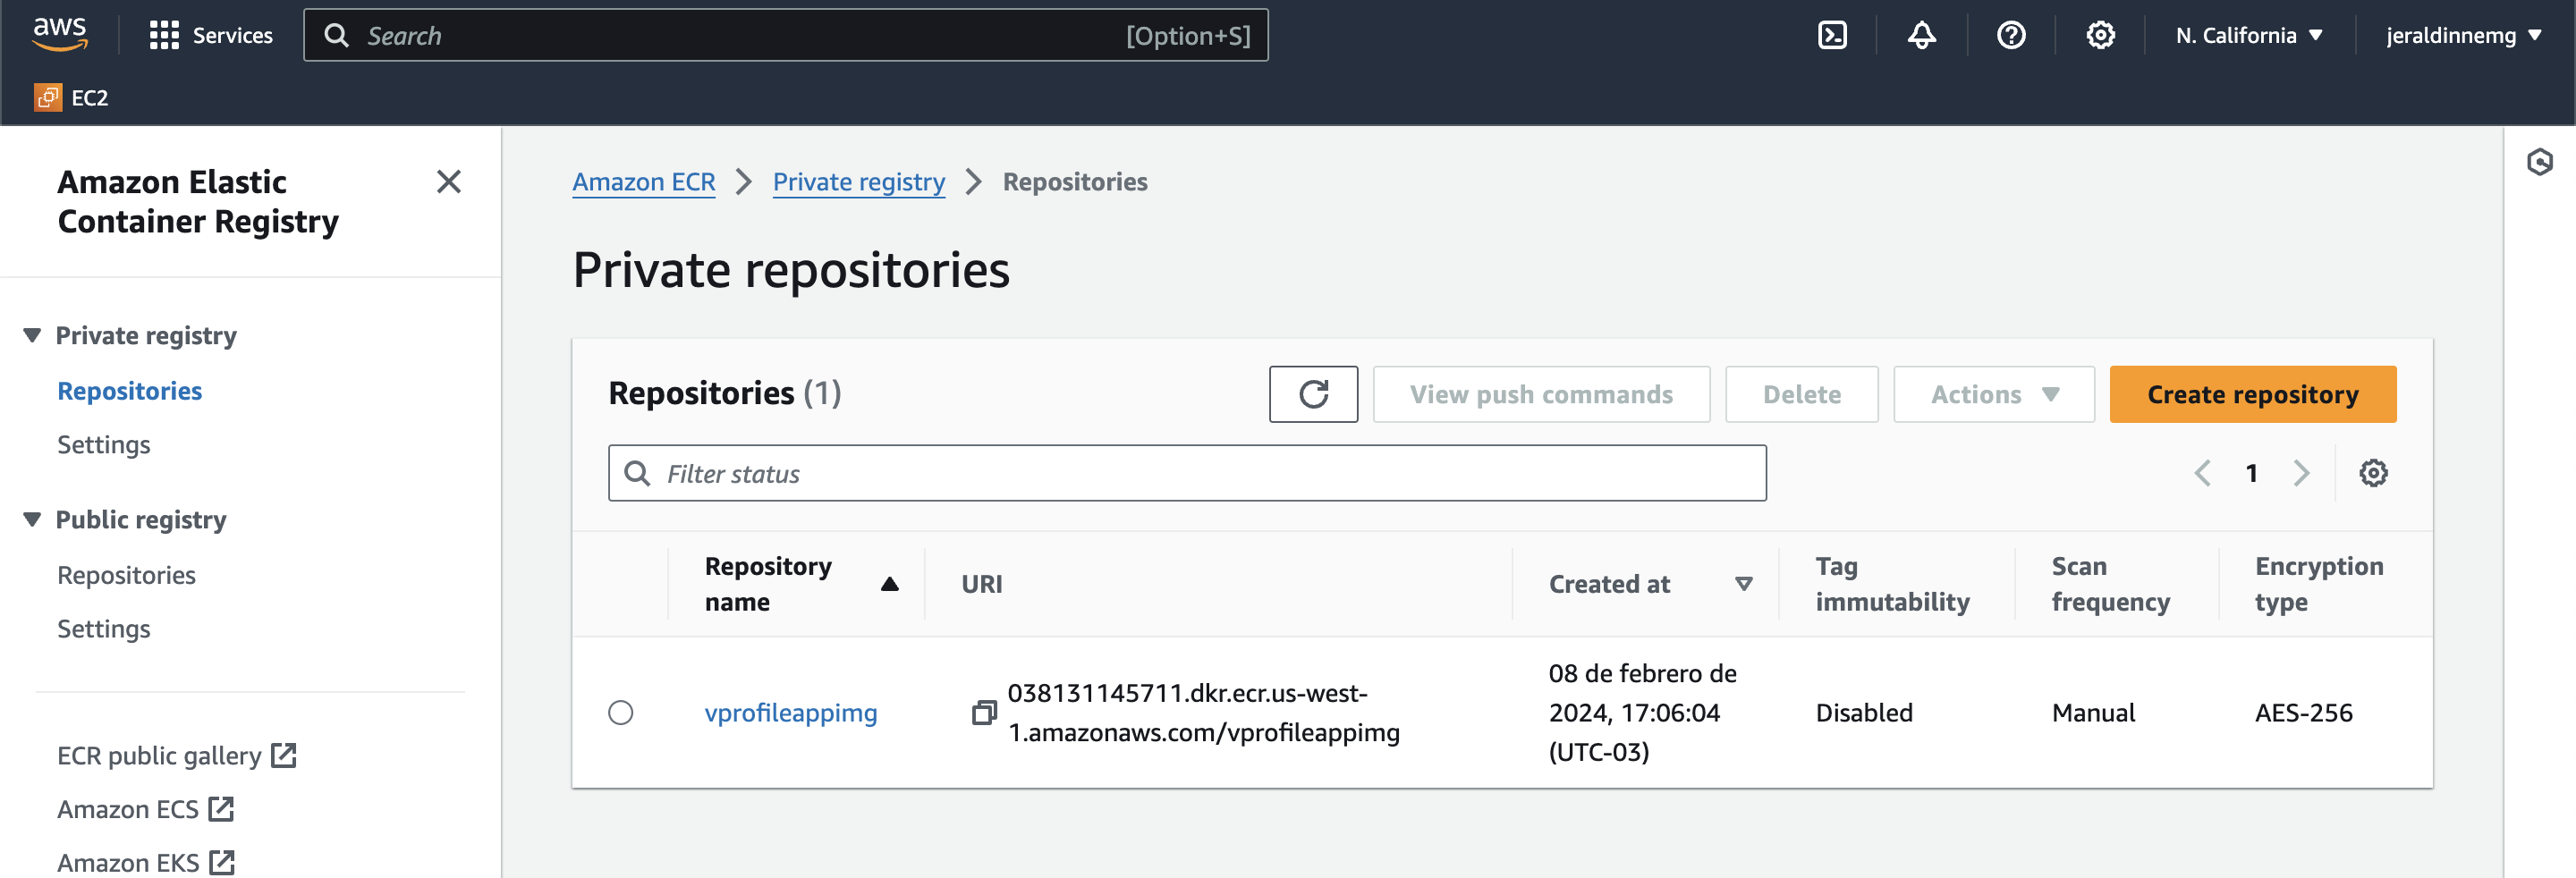Viewport: 2576px width, 878px height.
Task: Go to next page of repositories
Action: 2301,473
